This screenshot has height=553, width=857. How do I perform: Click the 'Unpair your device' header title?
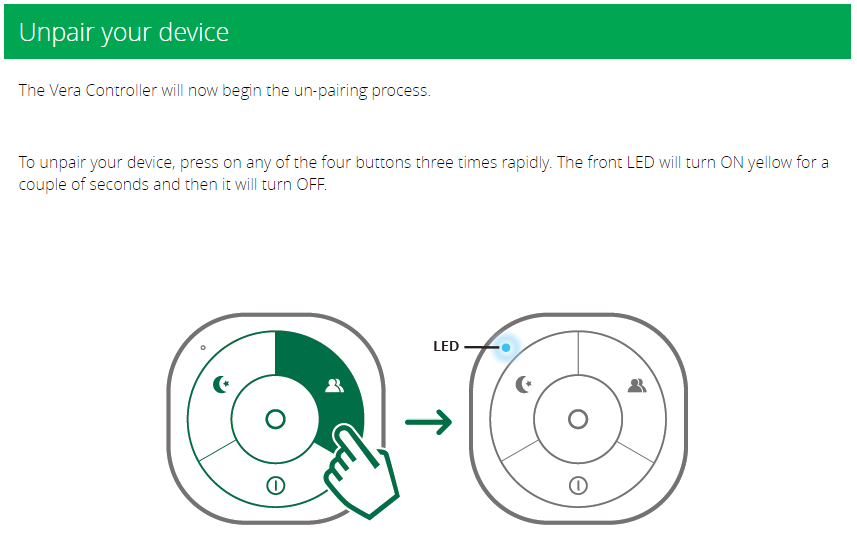point(124,33)
